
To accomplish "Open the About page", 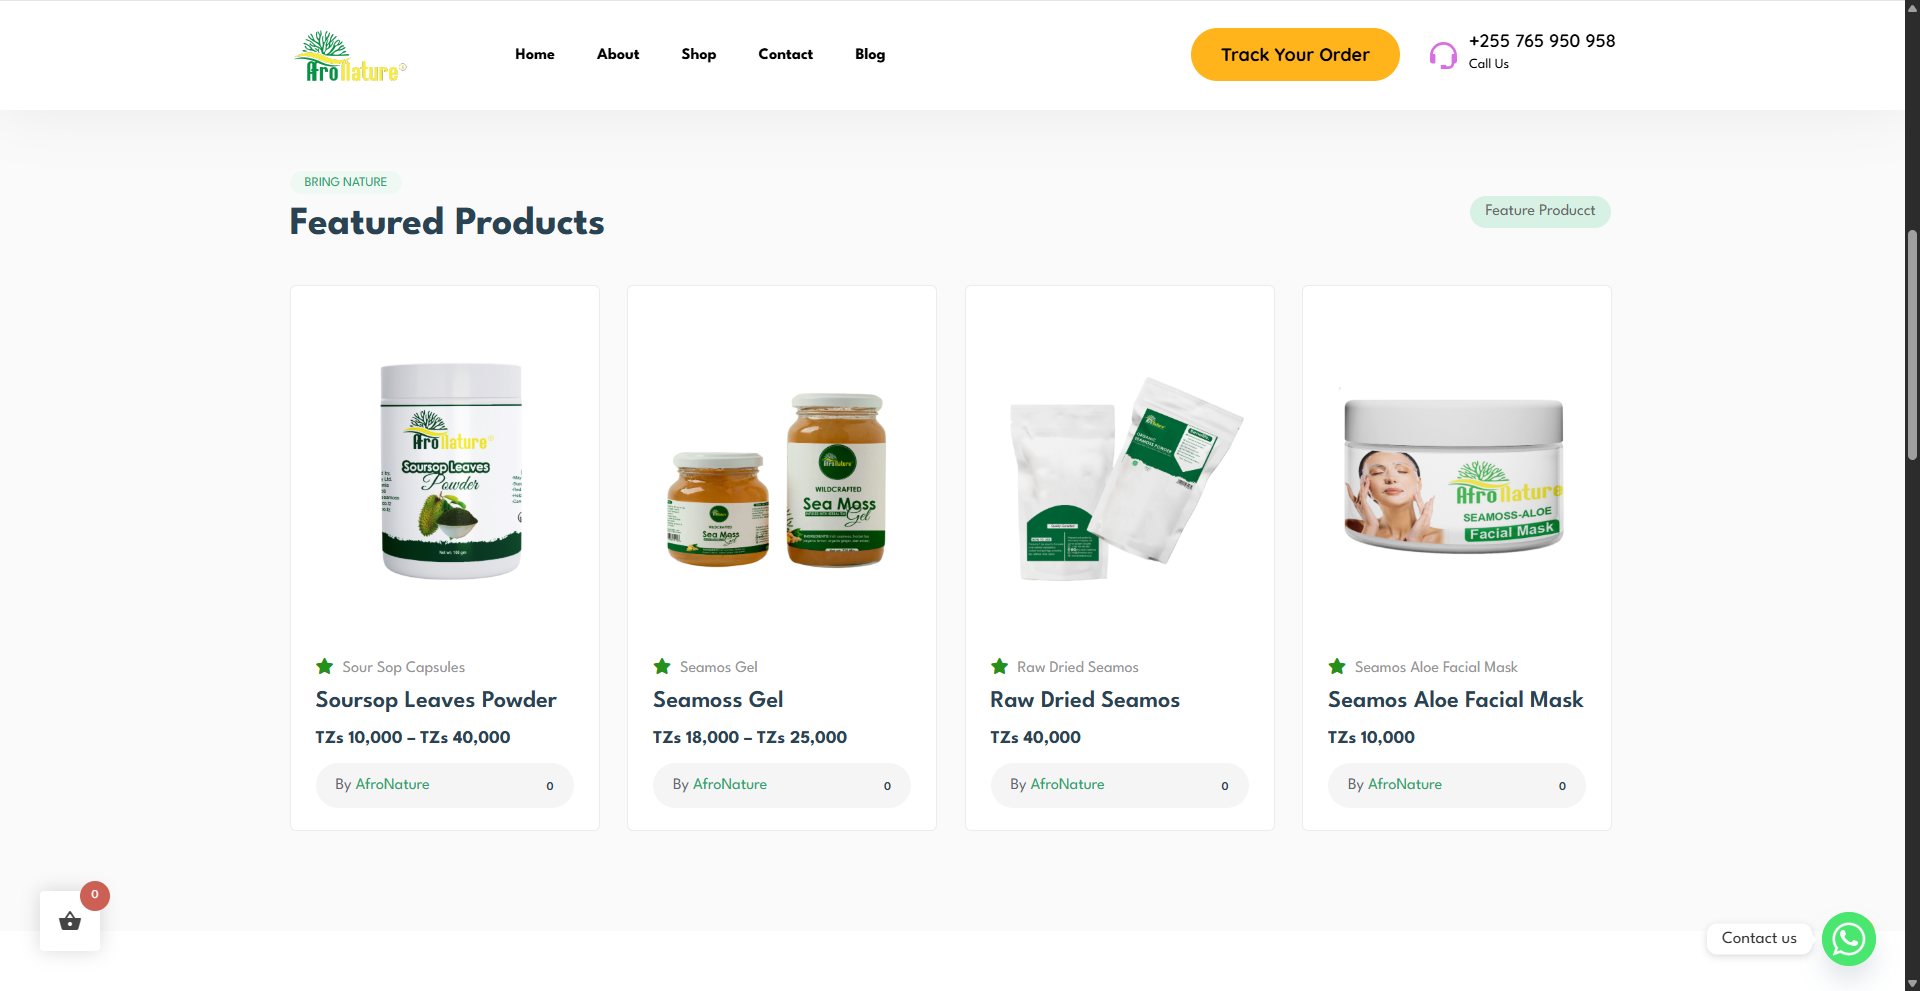I will pyautogui.click(x=618, y=54).
